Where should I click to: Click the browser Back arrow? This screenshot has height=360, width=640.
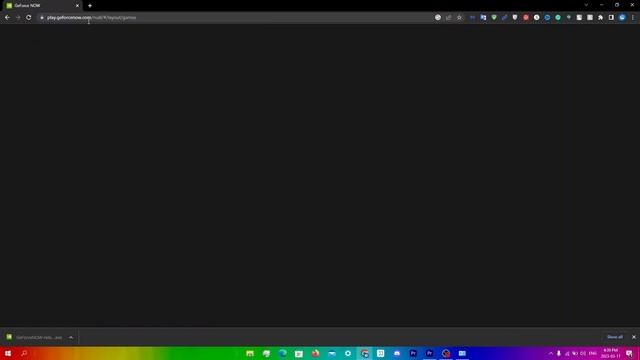click(7, 18)
